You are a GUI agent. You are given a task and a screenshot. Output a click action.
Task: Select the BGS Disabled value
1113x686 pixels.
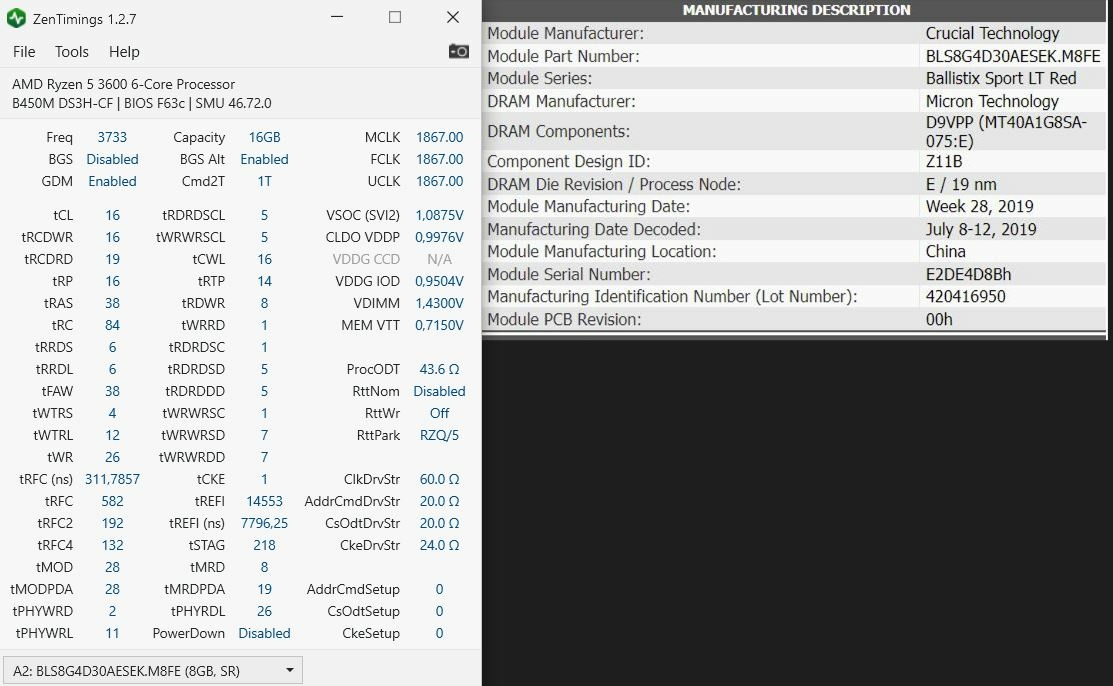coord(112,159)
